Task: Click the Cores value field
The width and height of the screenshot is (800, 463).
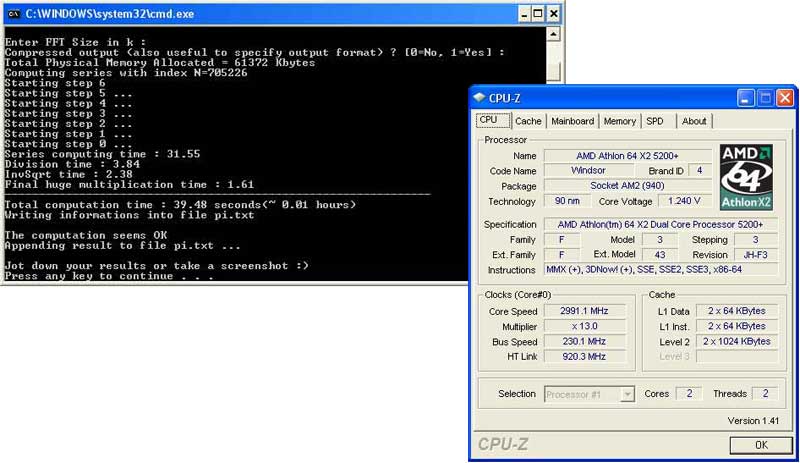Action: pyautogui.click(x=689, y=394)
